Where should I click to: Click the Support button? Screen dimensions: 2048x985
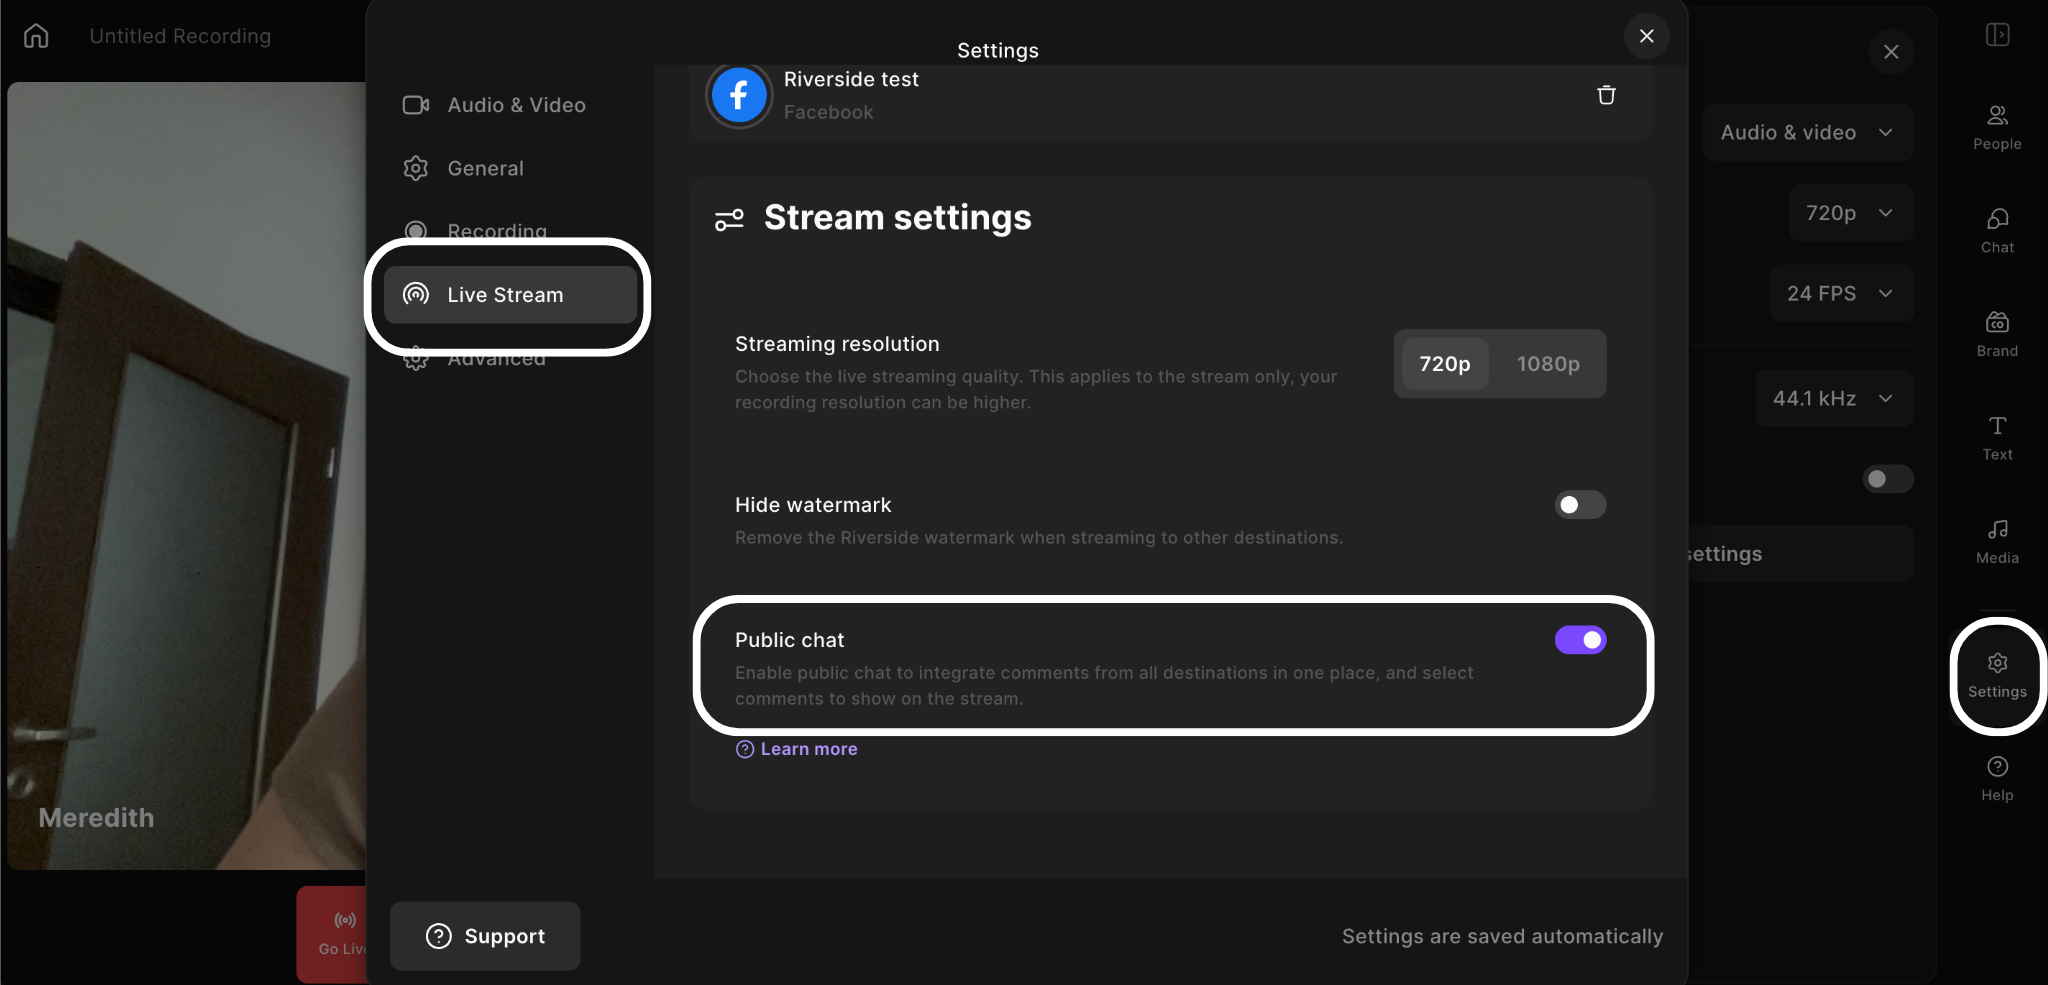485,936
